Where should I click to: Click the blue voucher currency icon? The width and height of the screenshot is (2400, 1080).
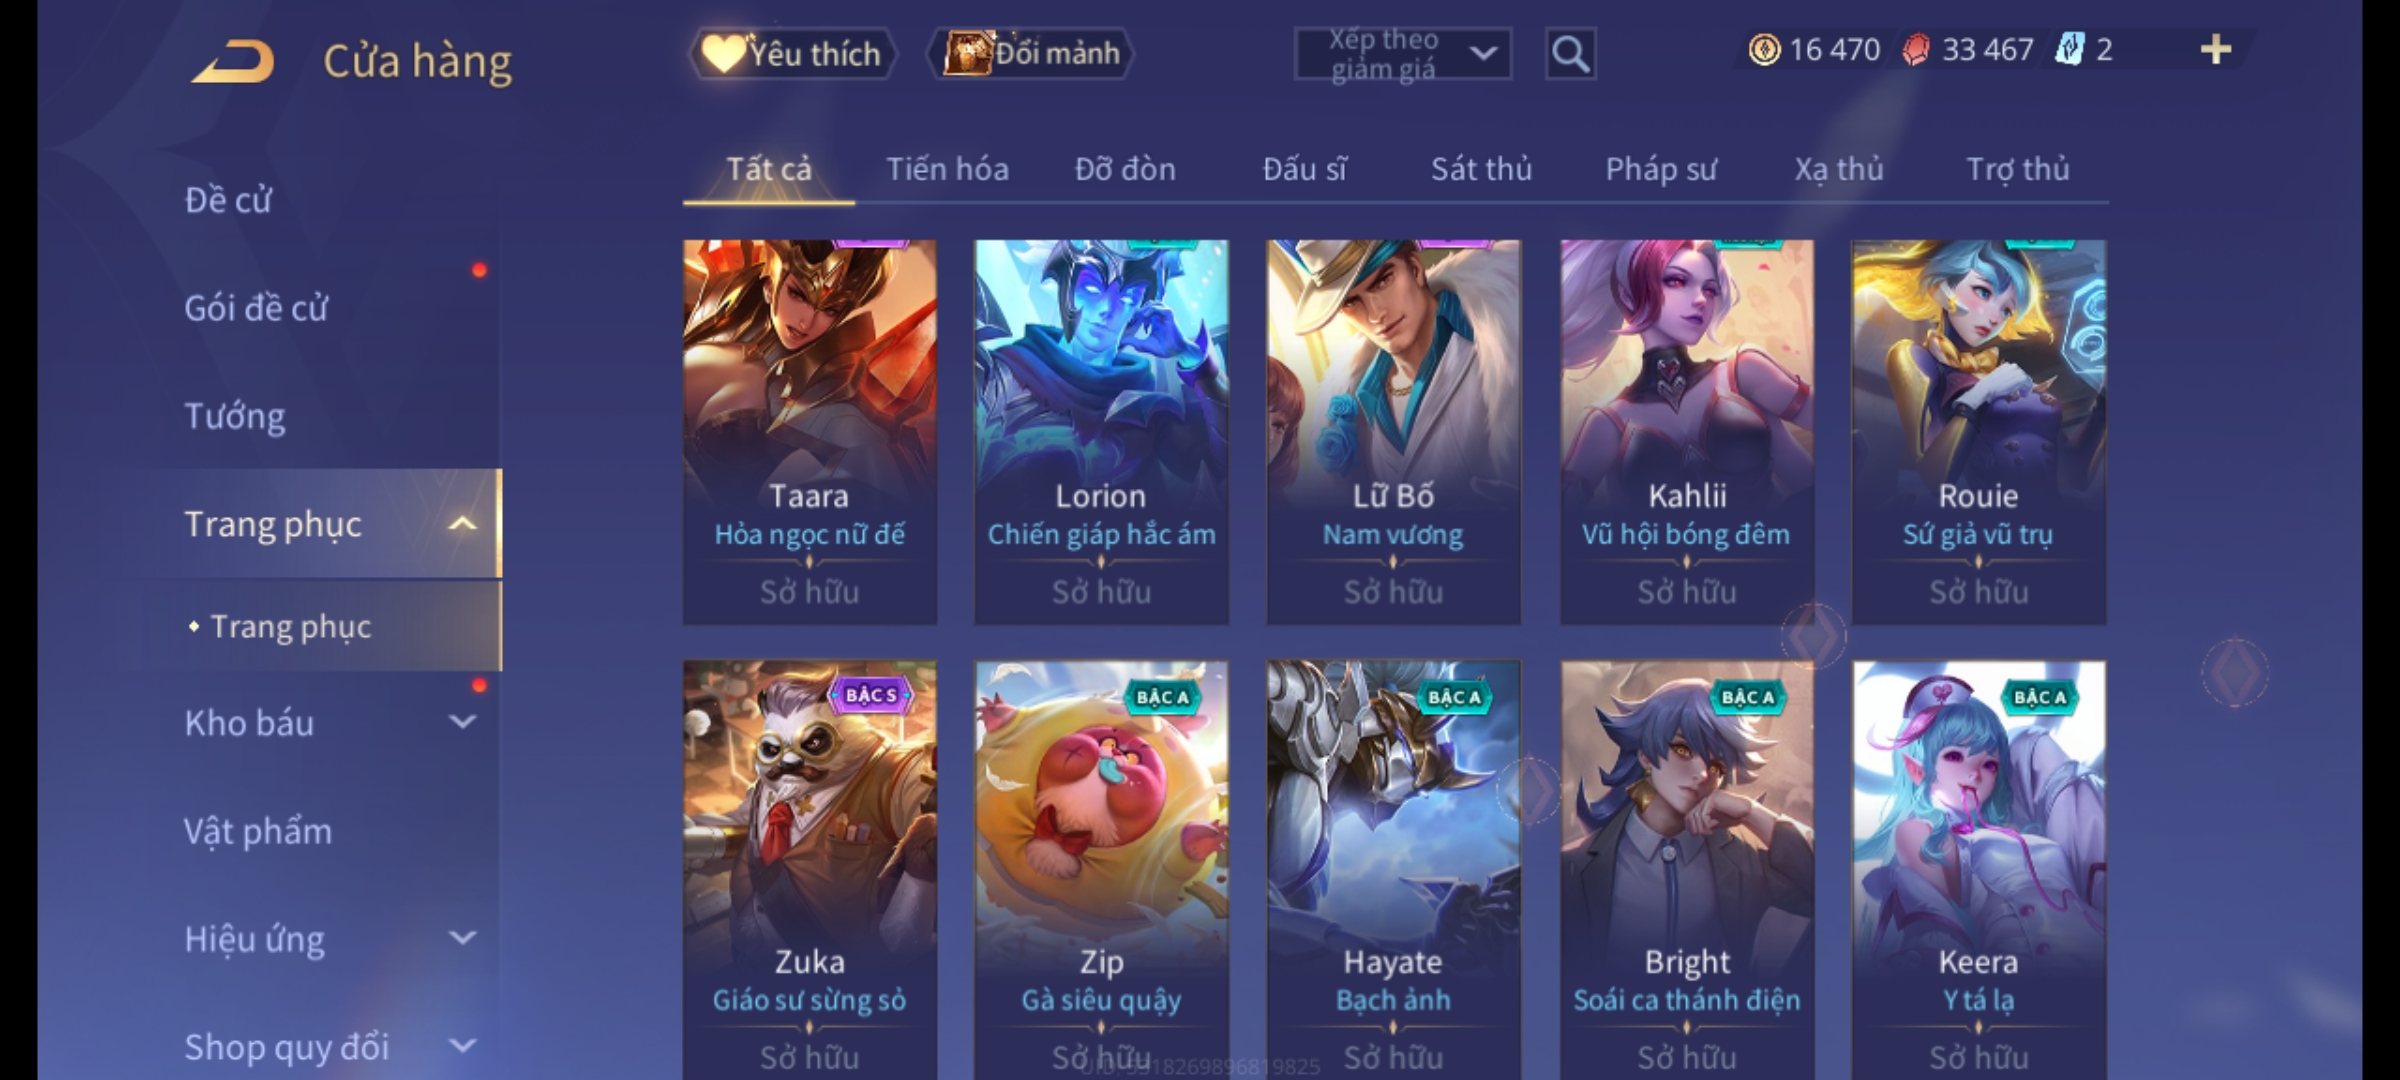(2069, 49)
